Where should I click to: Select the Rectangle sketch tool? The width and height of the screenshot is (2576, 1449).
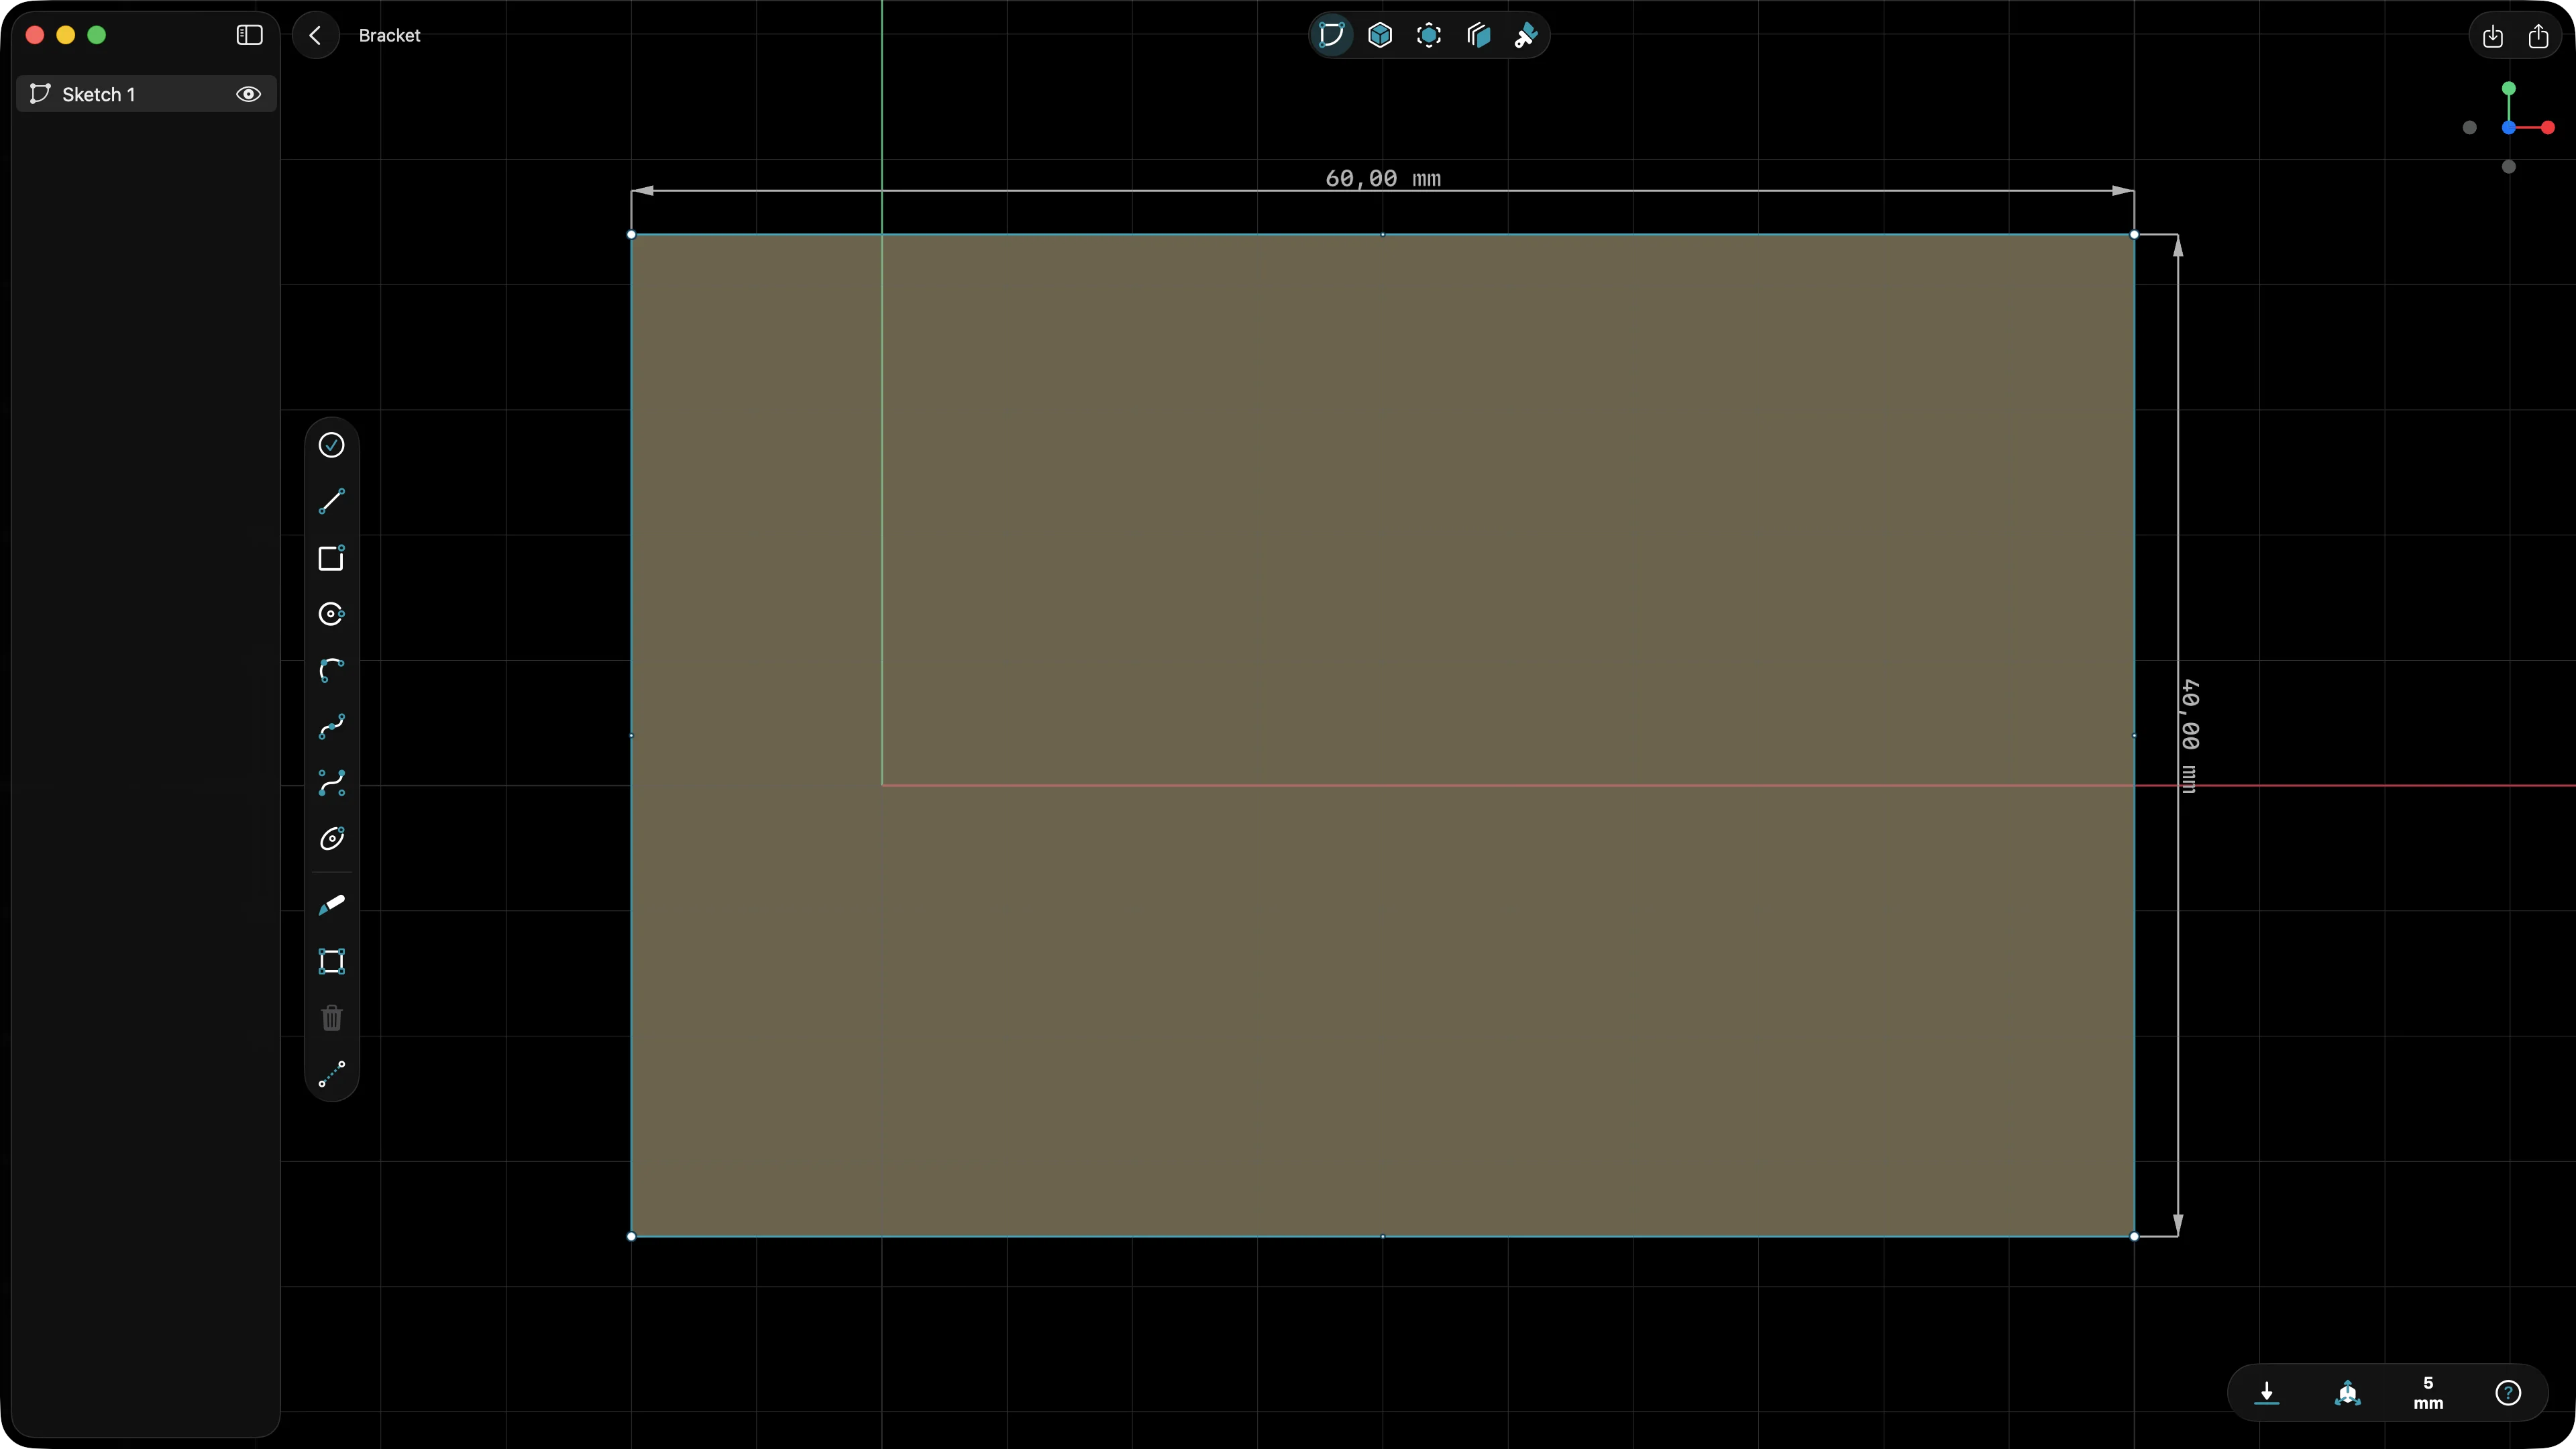[x=331, y=558]
